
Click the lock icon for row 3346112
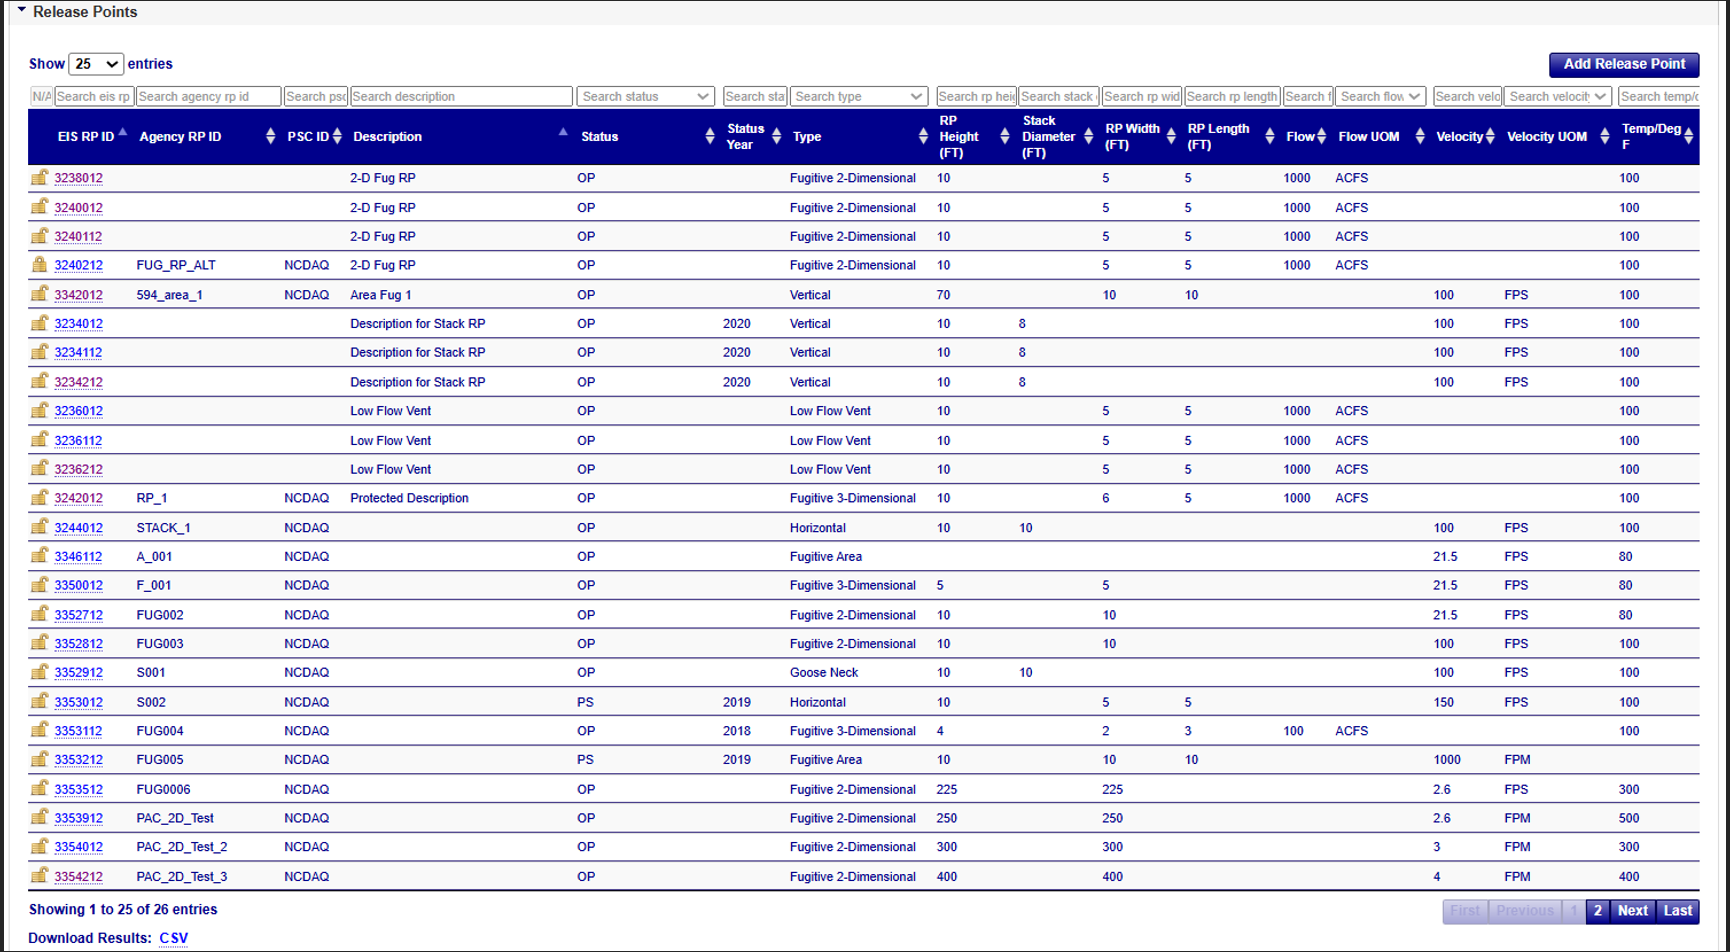click(x=39, y=555)
